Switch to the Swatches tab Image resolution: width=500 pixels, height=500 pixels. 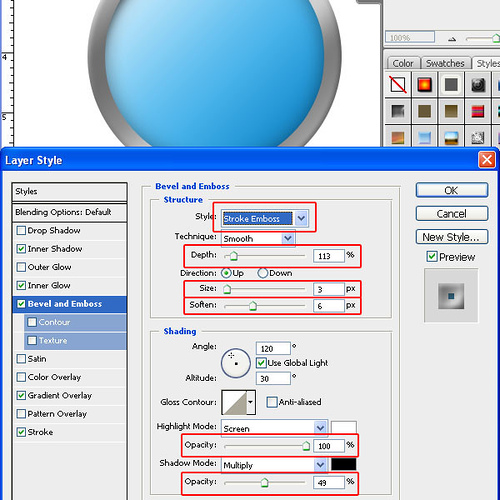pyautogui.click(x=445, y=63)
